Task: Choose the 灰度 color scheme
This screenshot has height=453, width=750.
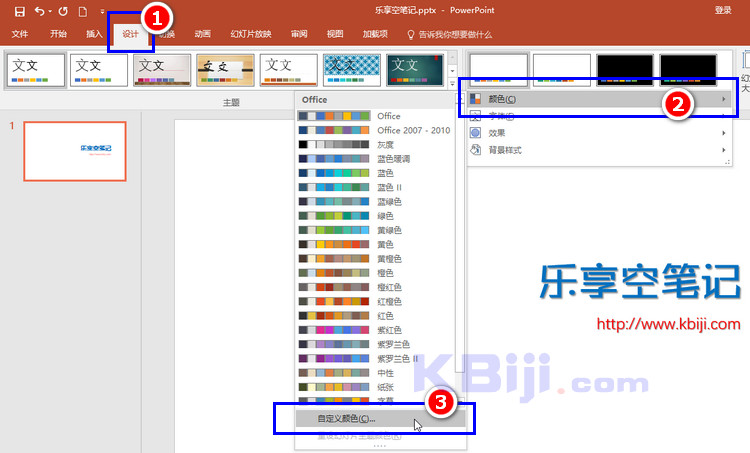Action: coord(375,144)
